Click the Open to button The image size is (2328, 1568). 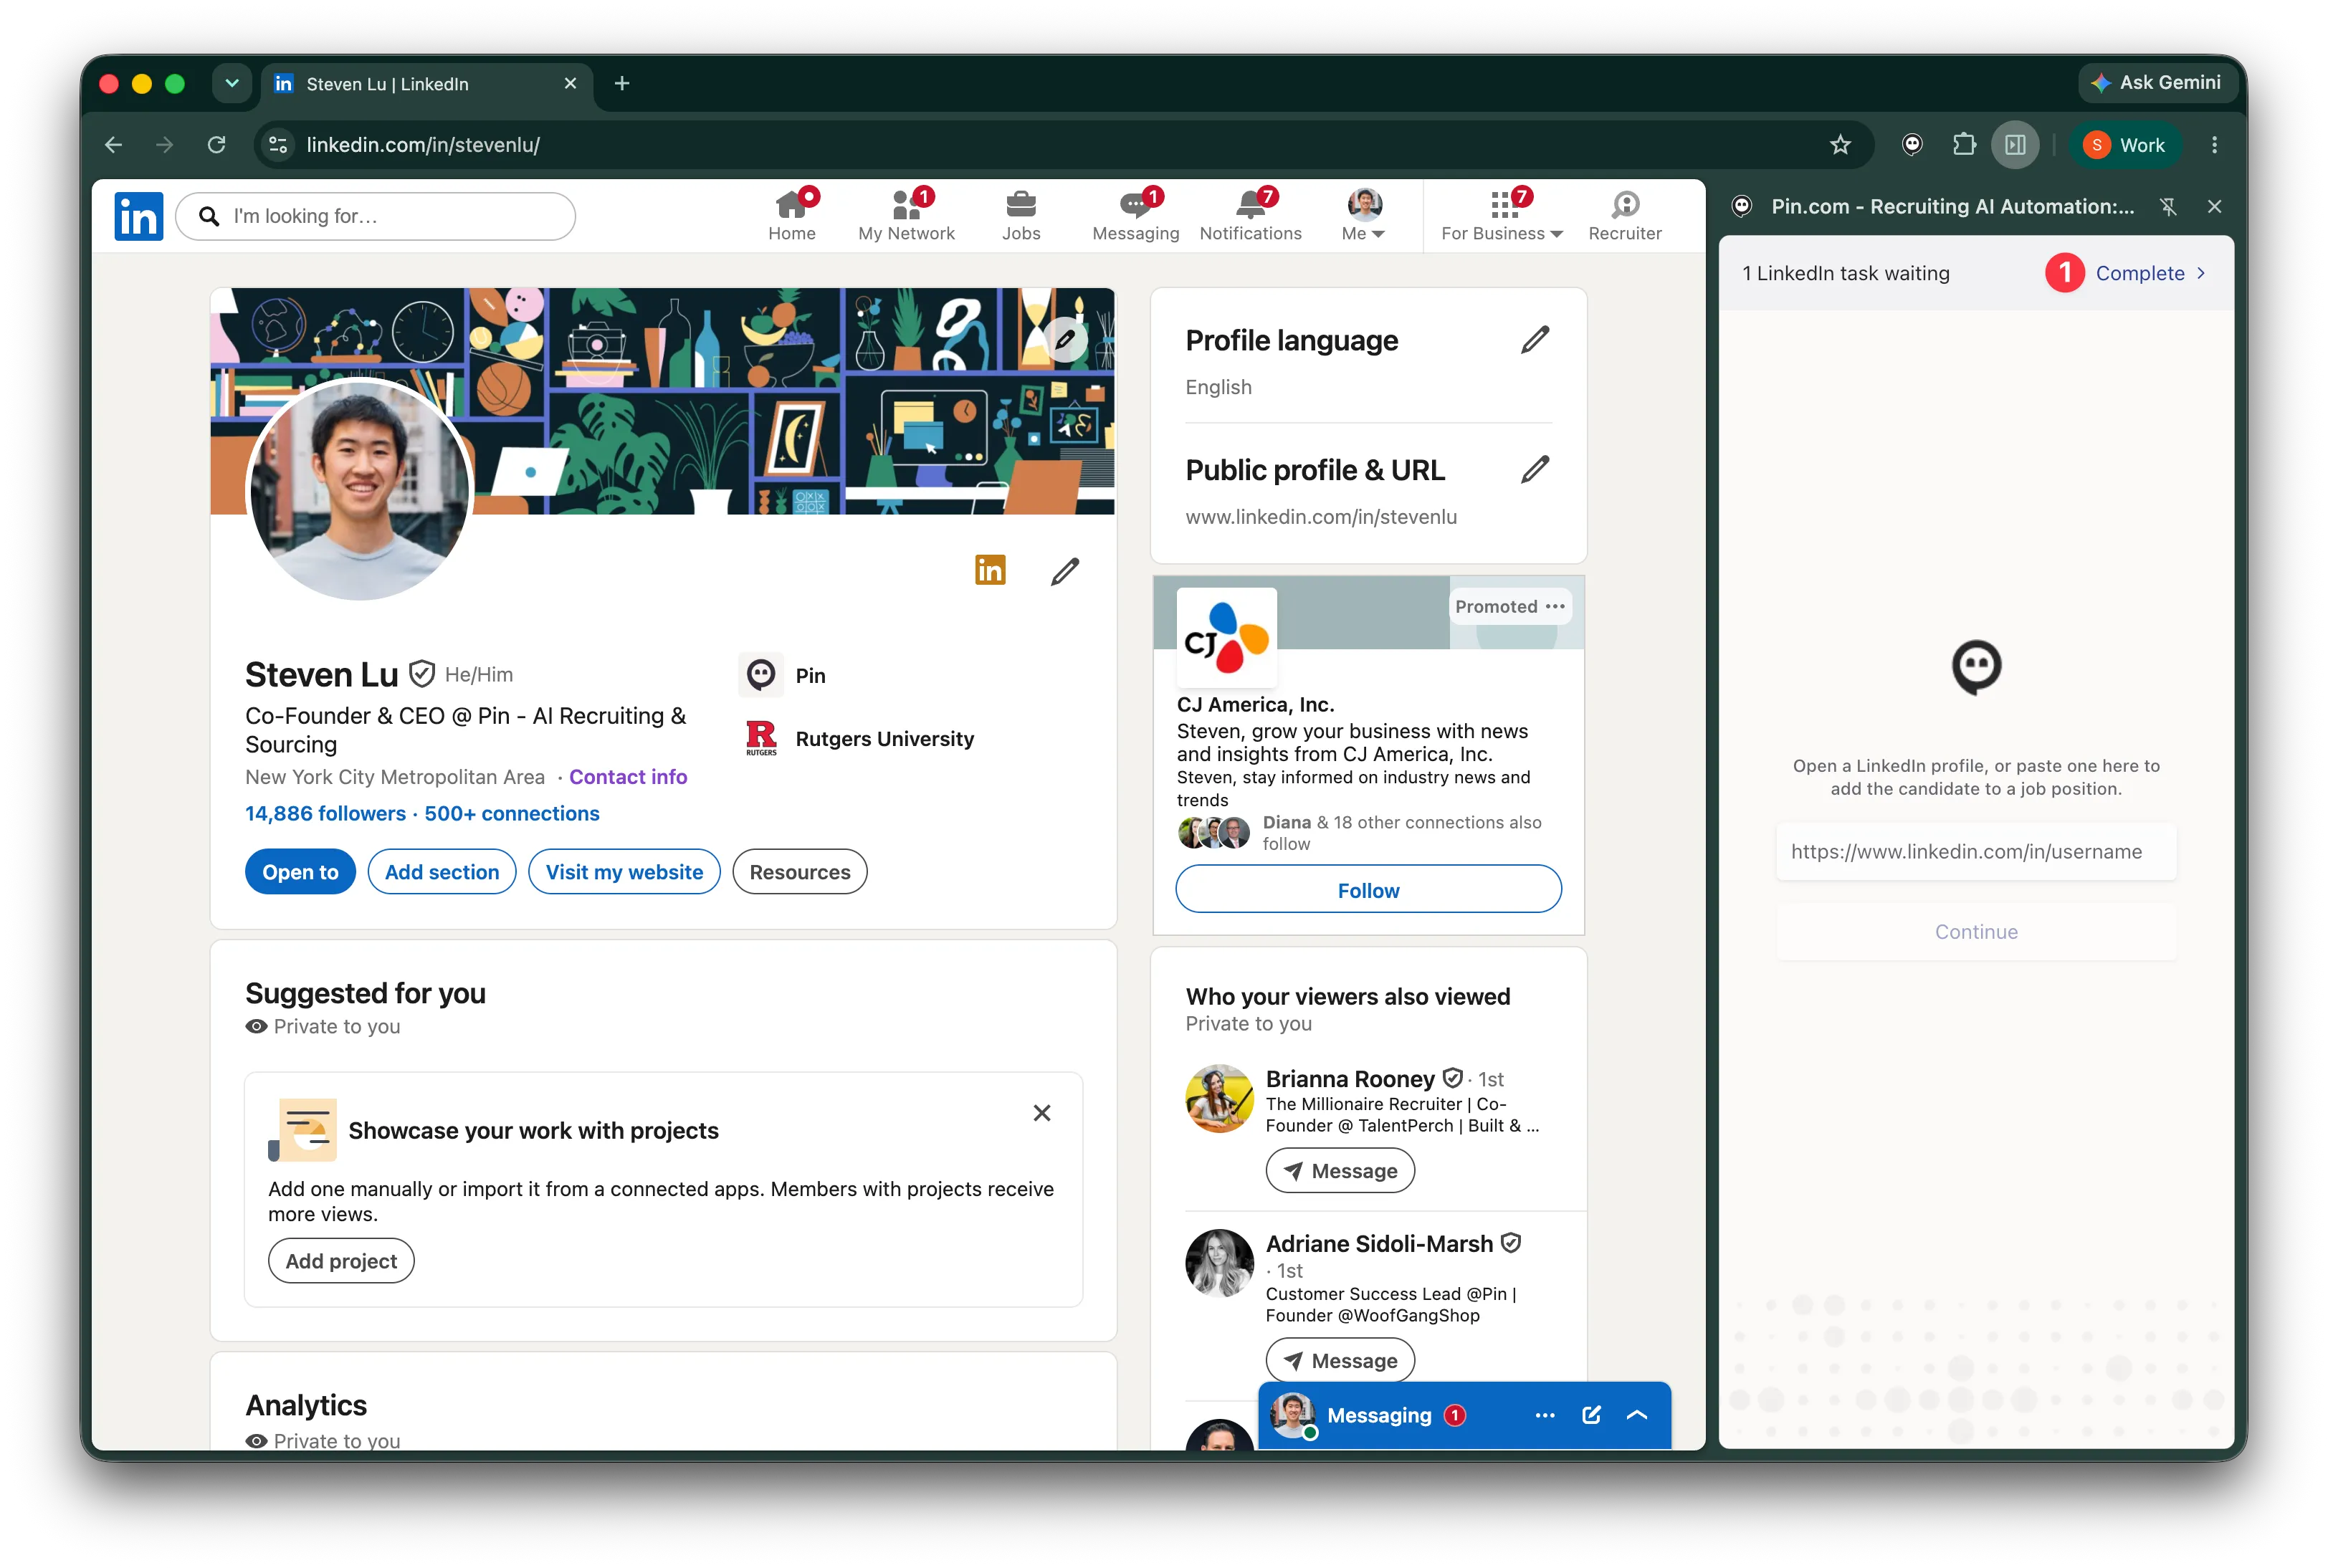coord(300,872)
